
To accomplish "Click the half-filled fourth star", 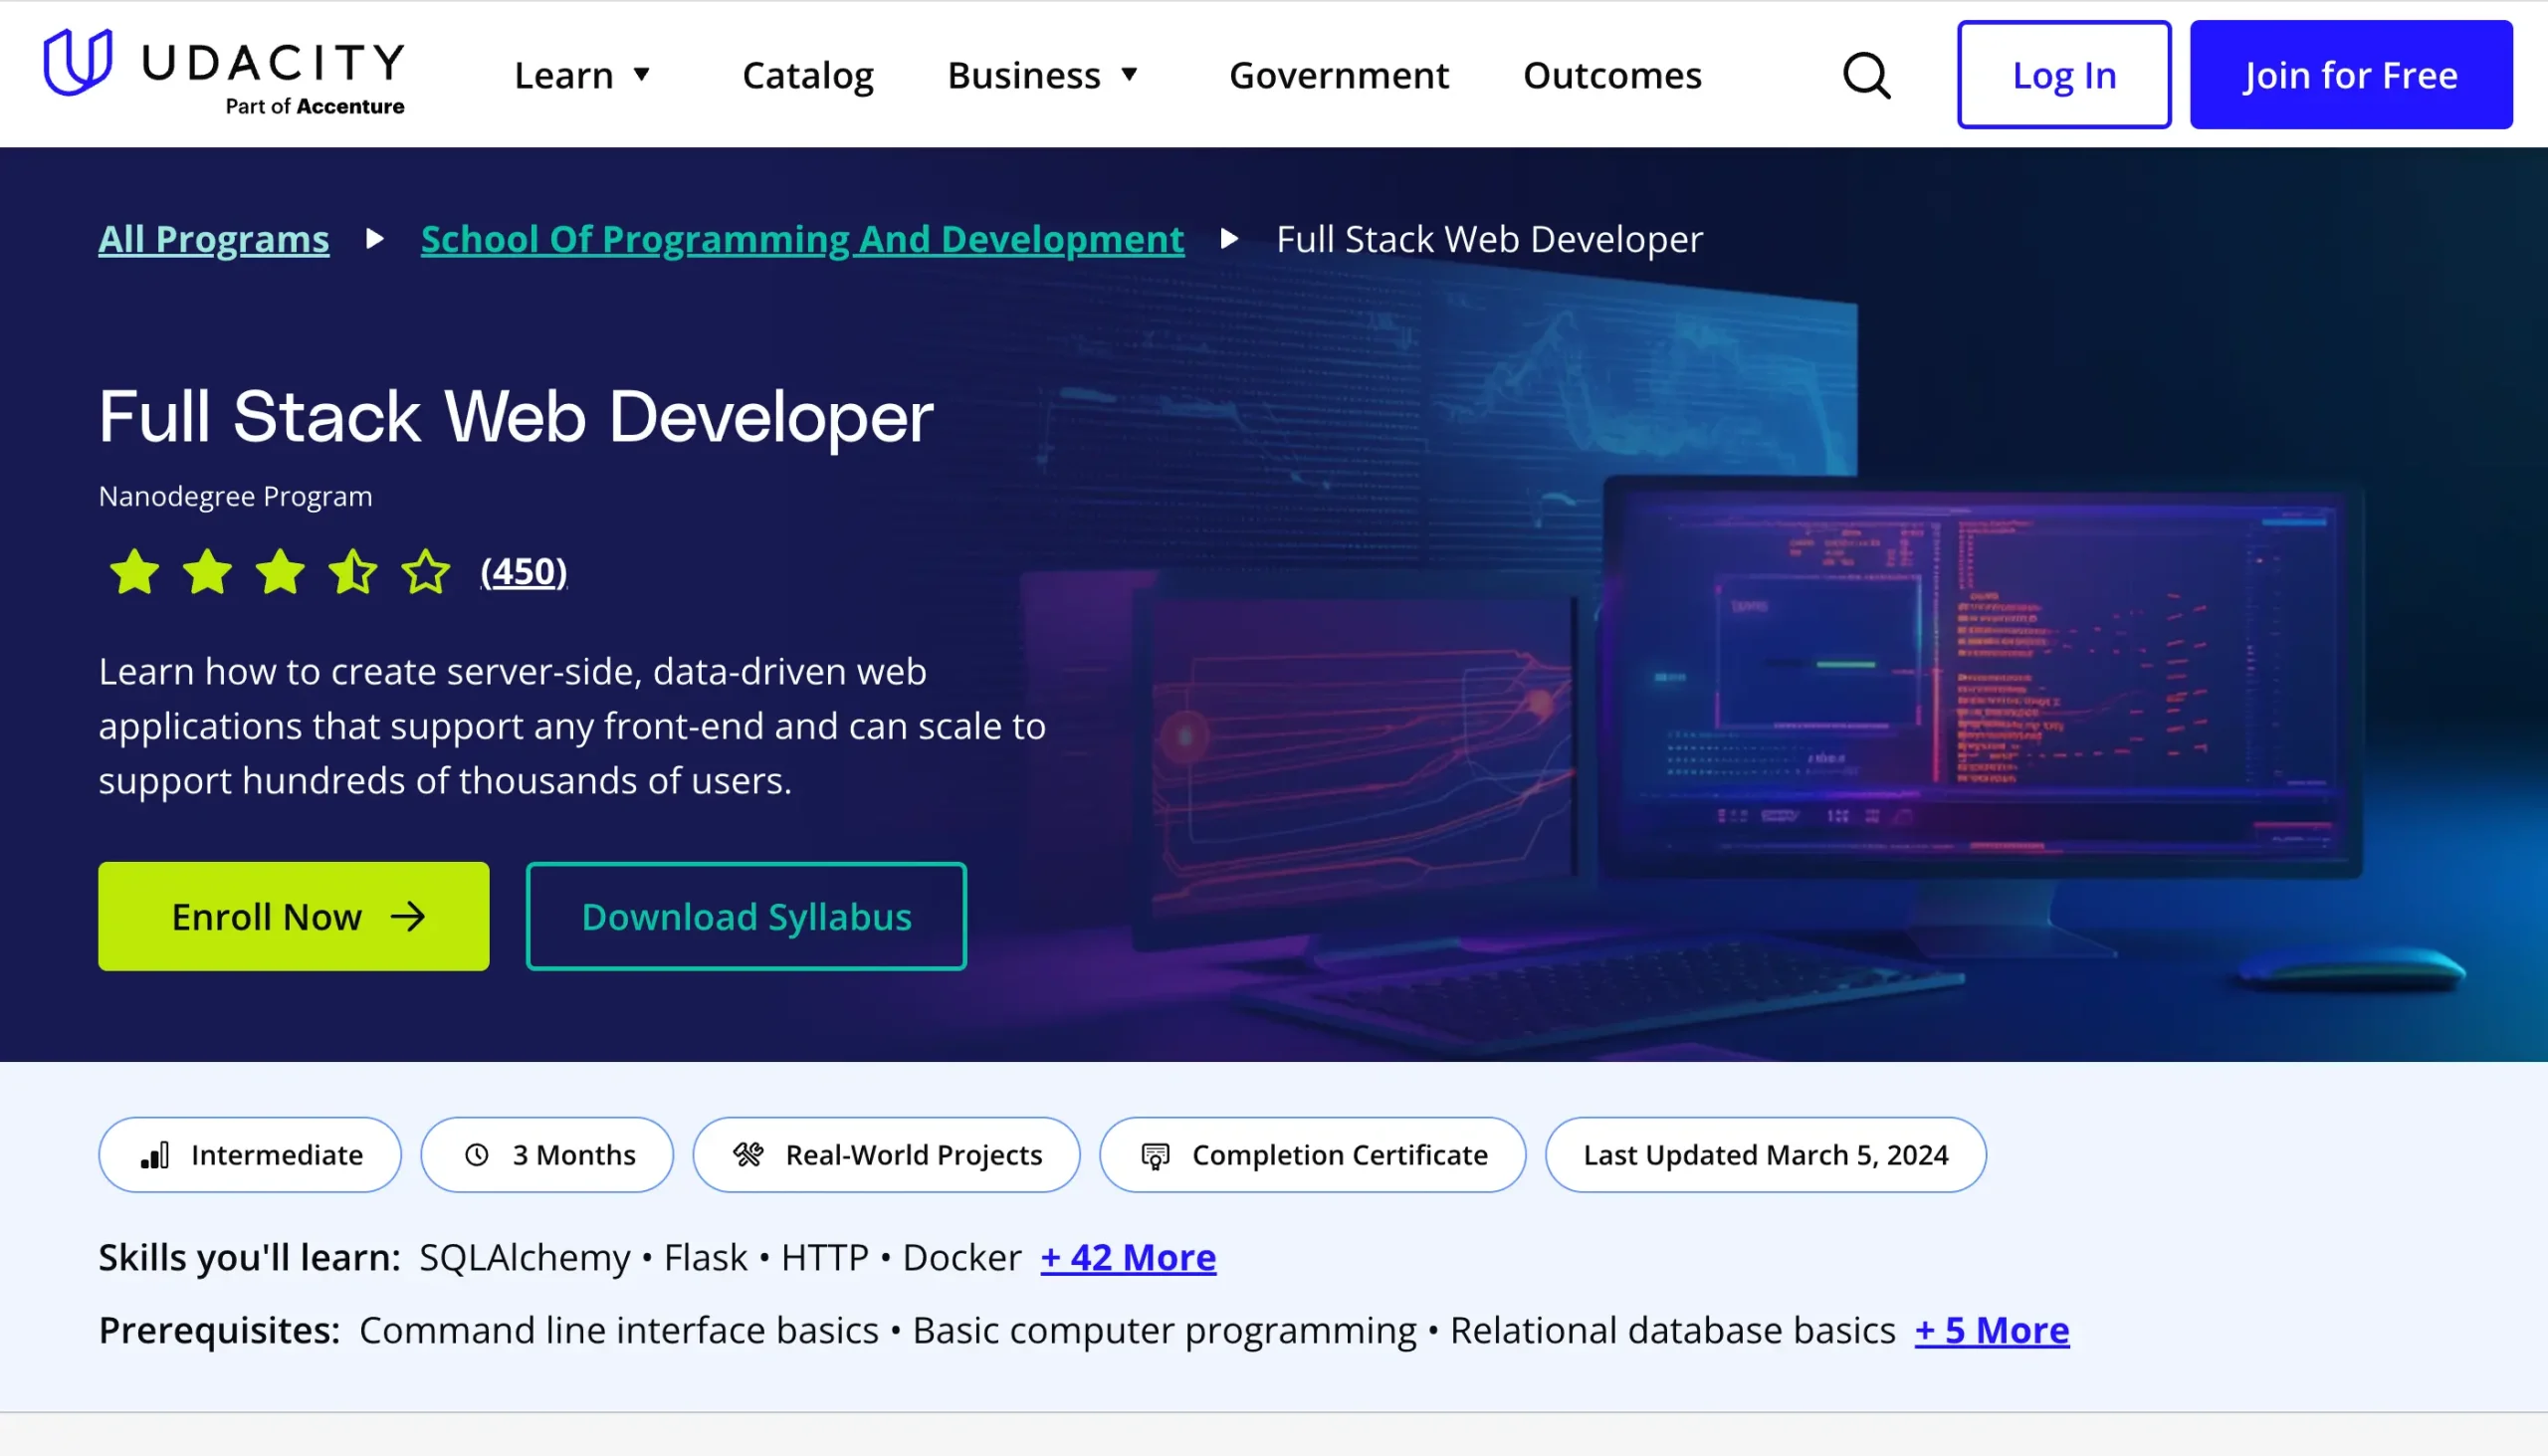I will (353, 572).
